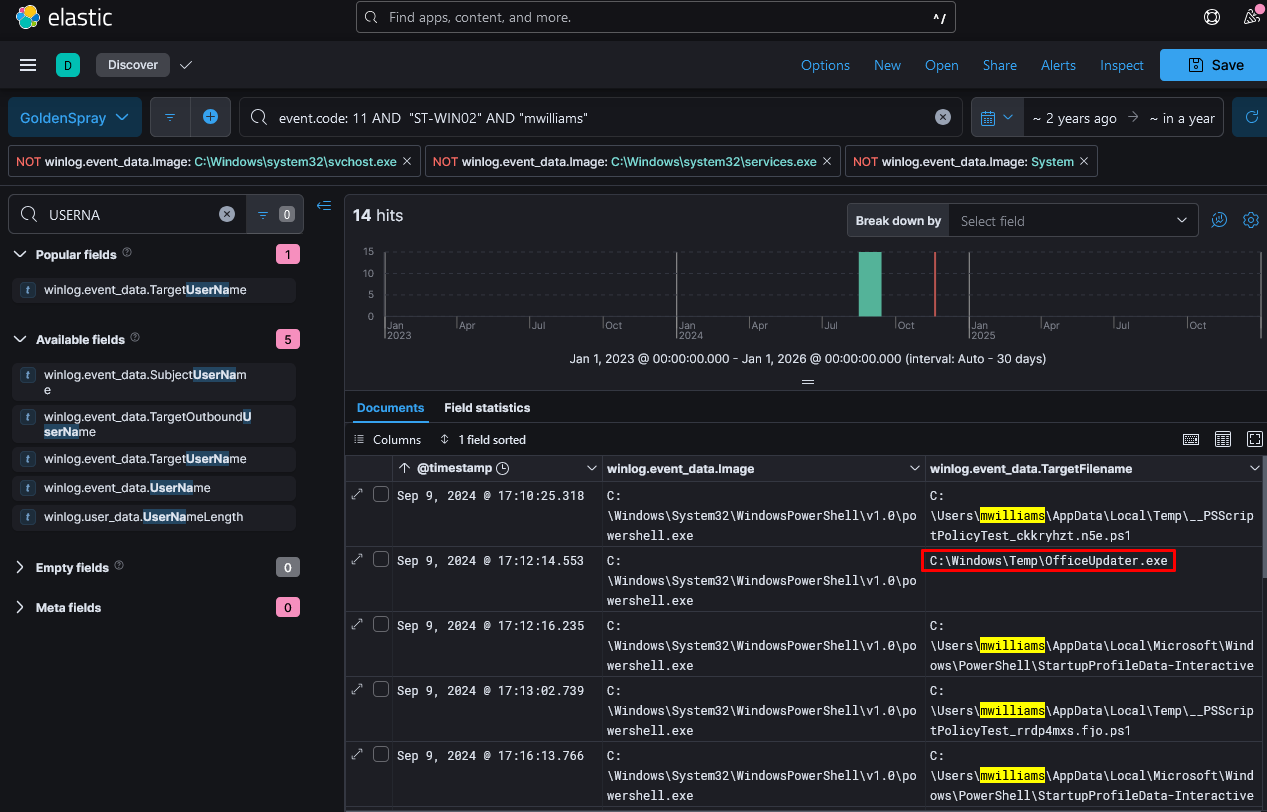Image resolution: width=1267 pixels, height=812 pixels.
Task: Click the Elastic logo
Action: click(x=64, y=17)
